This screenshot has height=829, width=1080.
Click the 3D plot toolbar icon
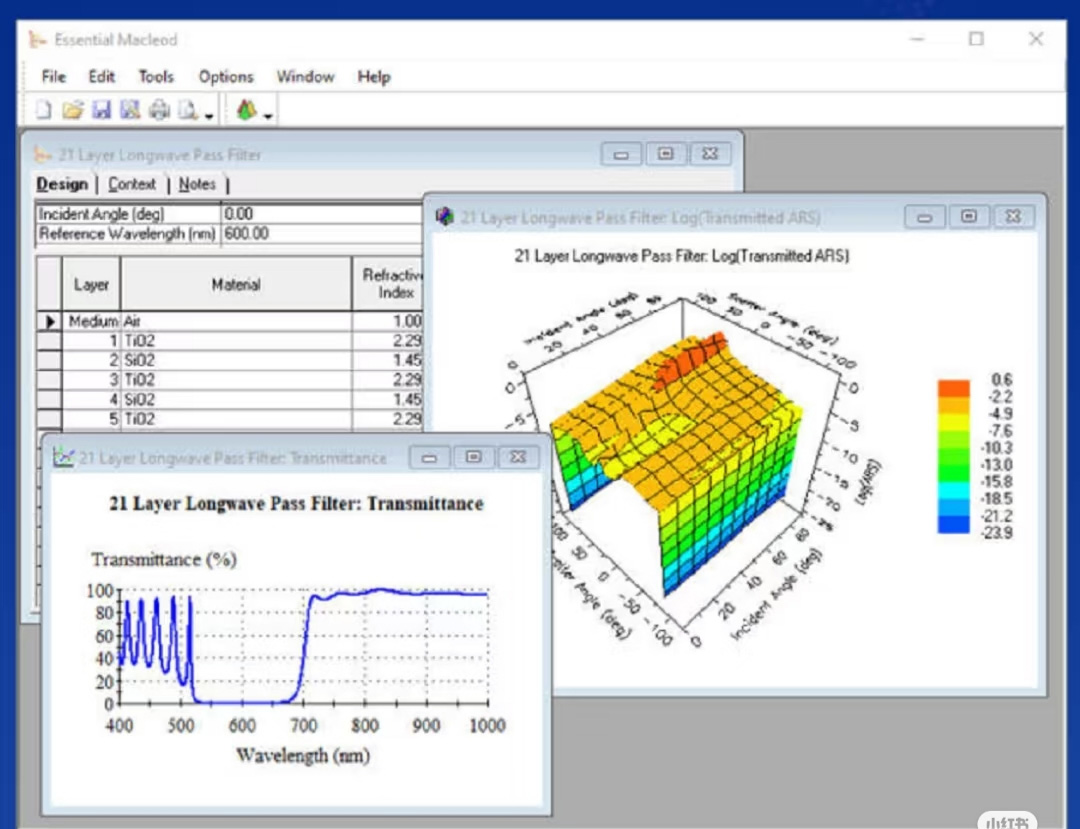[246, 111]
